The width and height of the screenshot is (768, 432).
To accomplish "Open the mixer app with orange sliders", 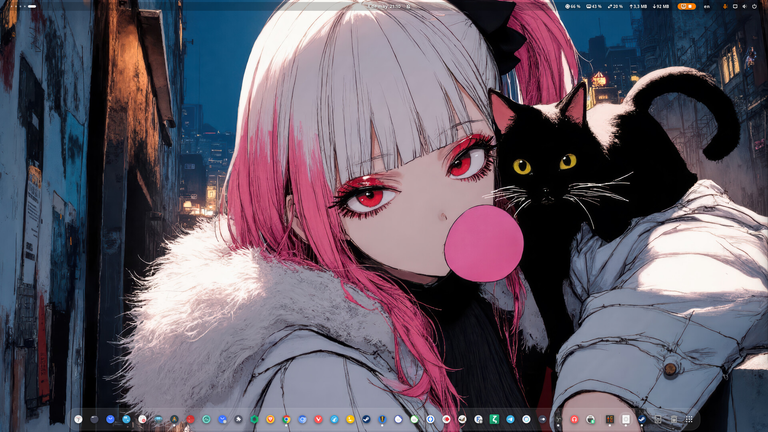I will [x=610, y=419].
